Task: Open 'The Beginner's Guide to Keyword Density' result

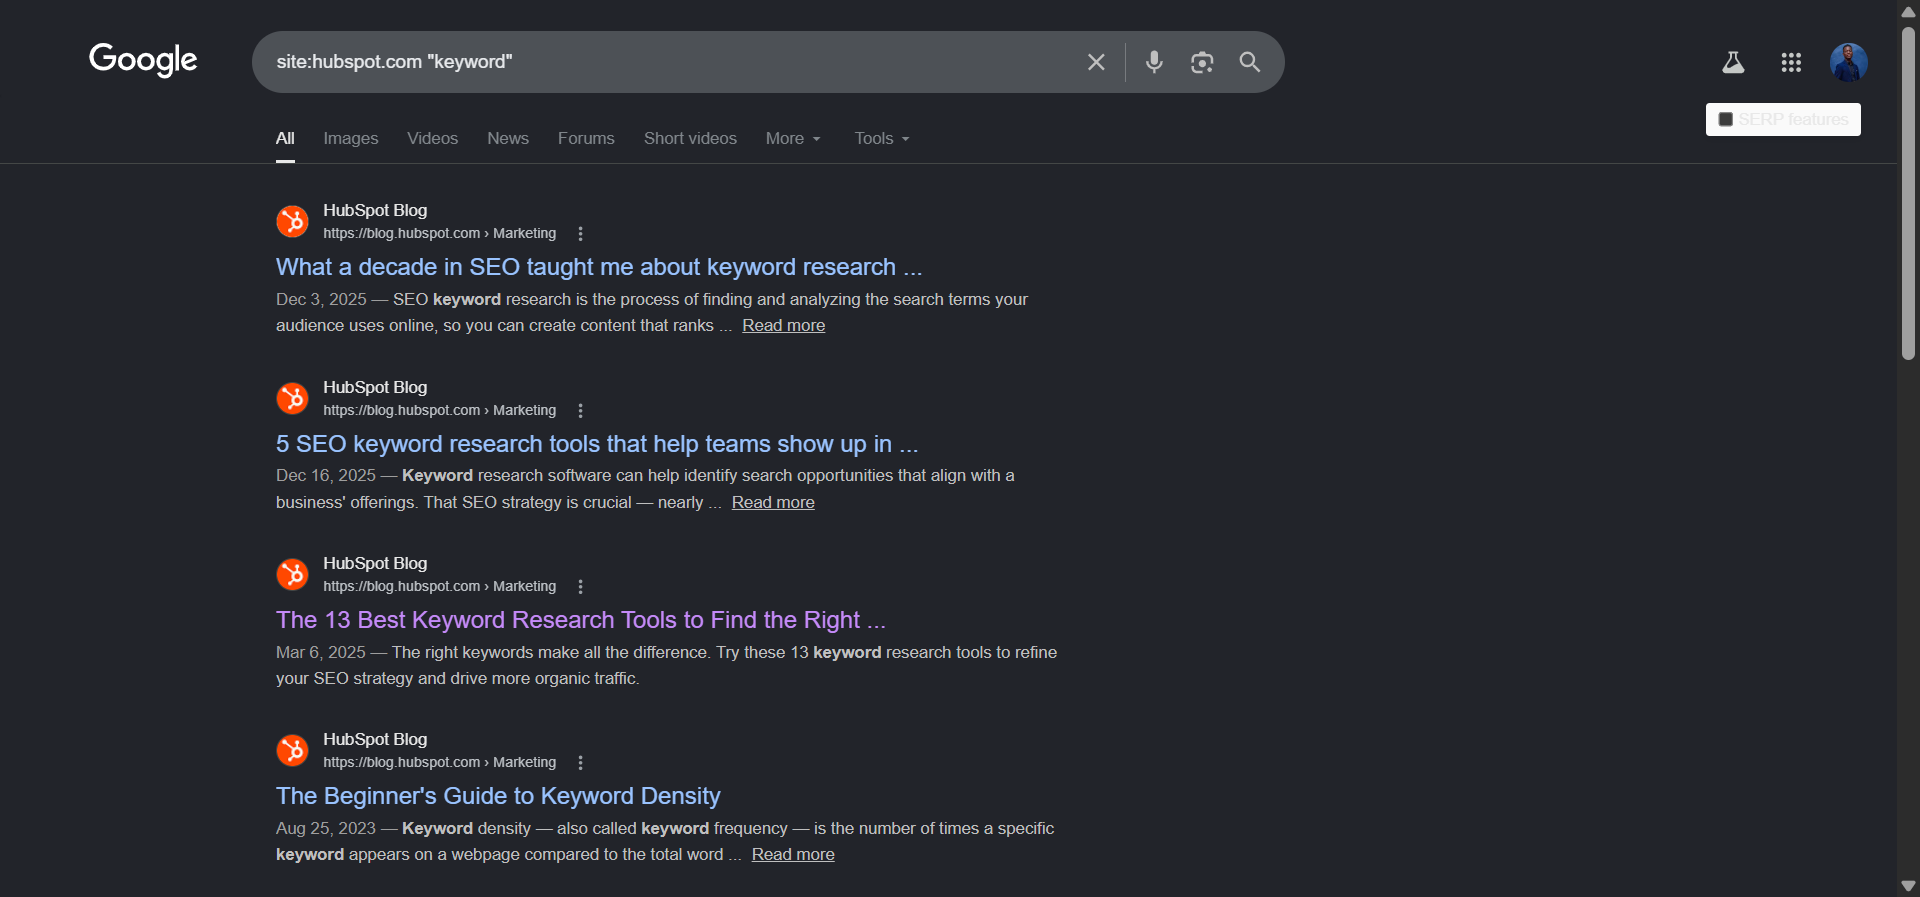Action: (x=498, y=796)
